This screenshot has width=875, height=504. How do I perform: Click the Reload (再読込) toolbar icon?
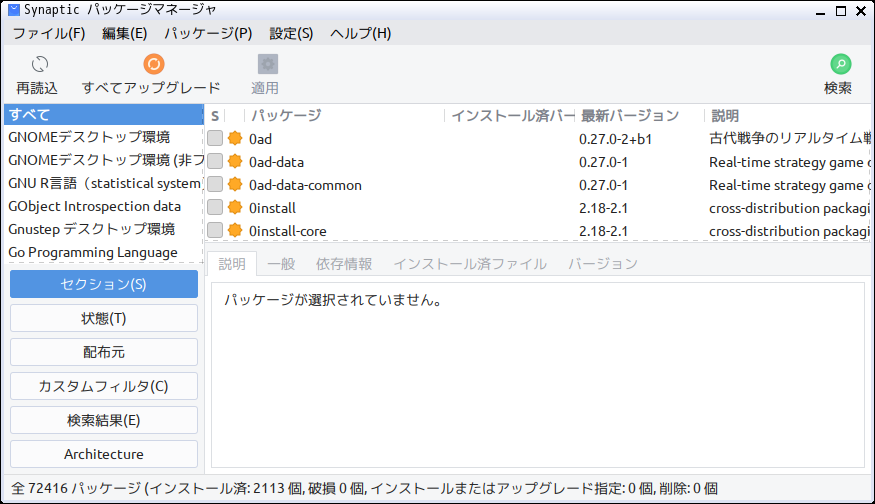click(37, 65)
